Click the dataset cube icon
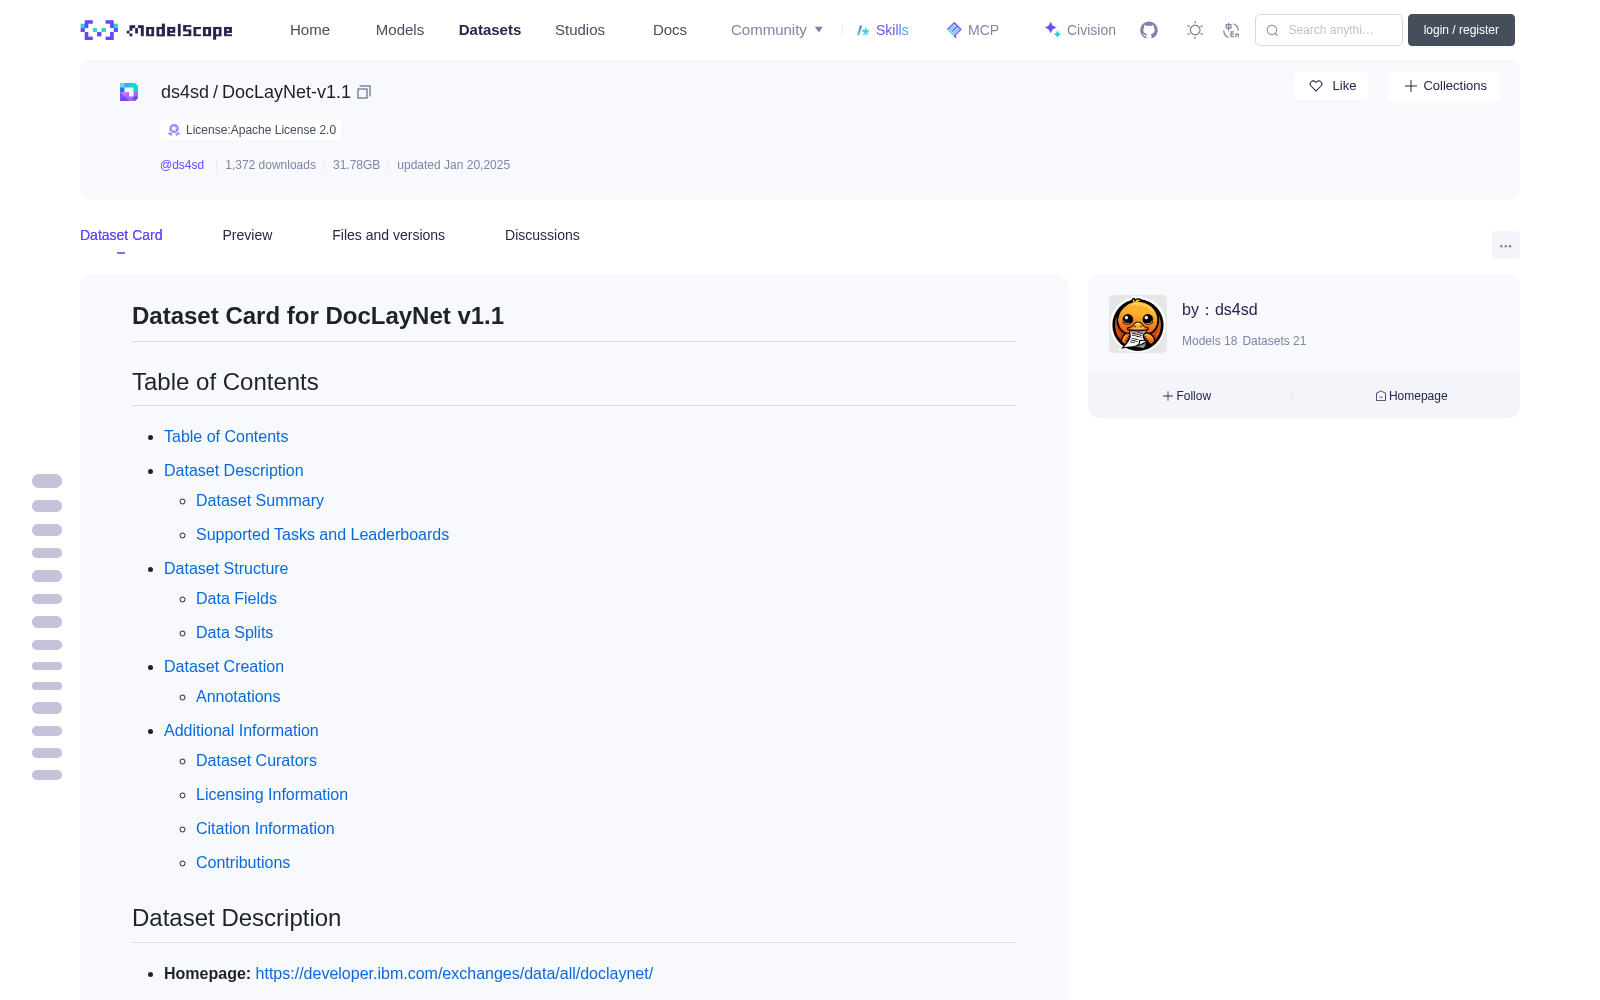 point(129,92)
